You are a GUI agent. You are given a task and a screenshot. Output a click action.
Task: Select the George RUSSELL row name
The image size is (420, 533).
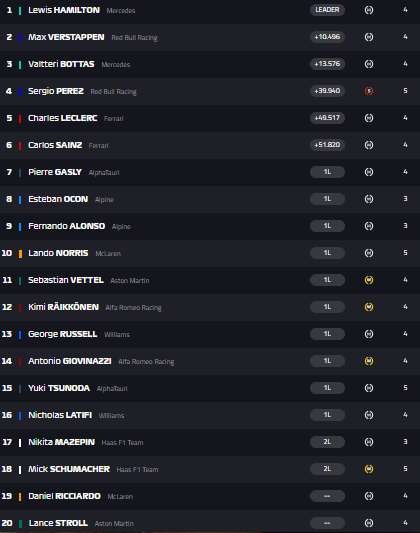point(63,334)
